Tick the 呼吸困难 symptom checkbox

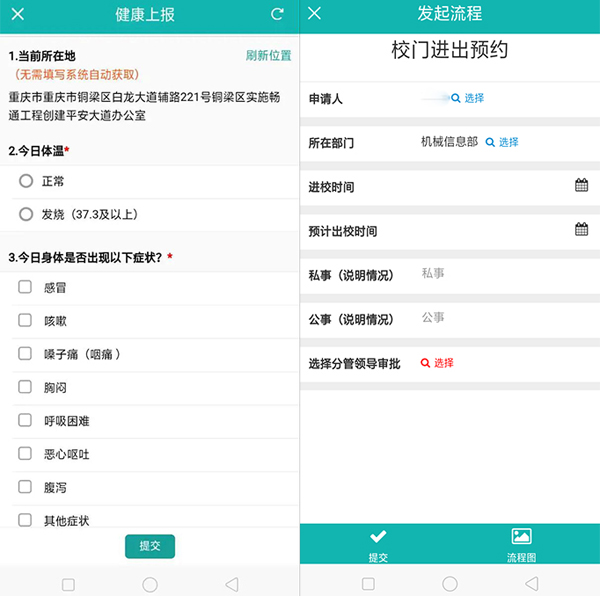(25, 421)
